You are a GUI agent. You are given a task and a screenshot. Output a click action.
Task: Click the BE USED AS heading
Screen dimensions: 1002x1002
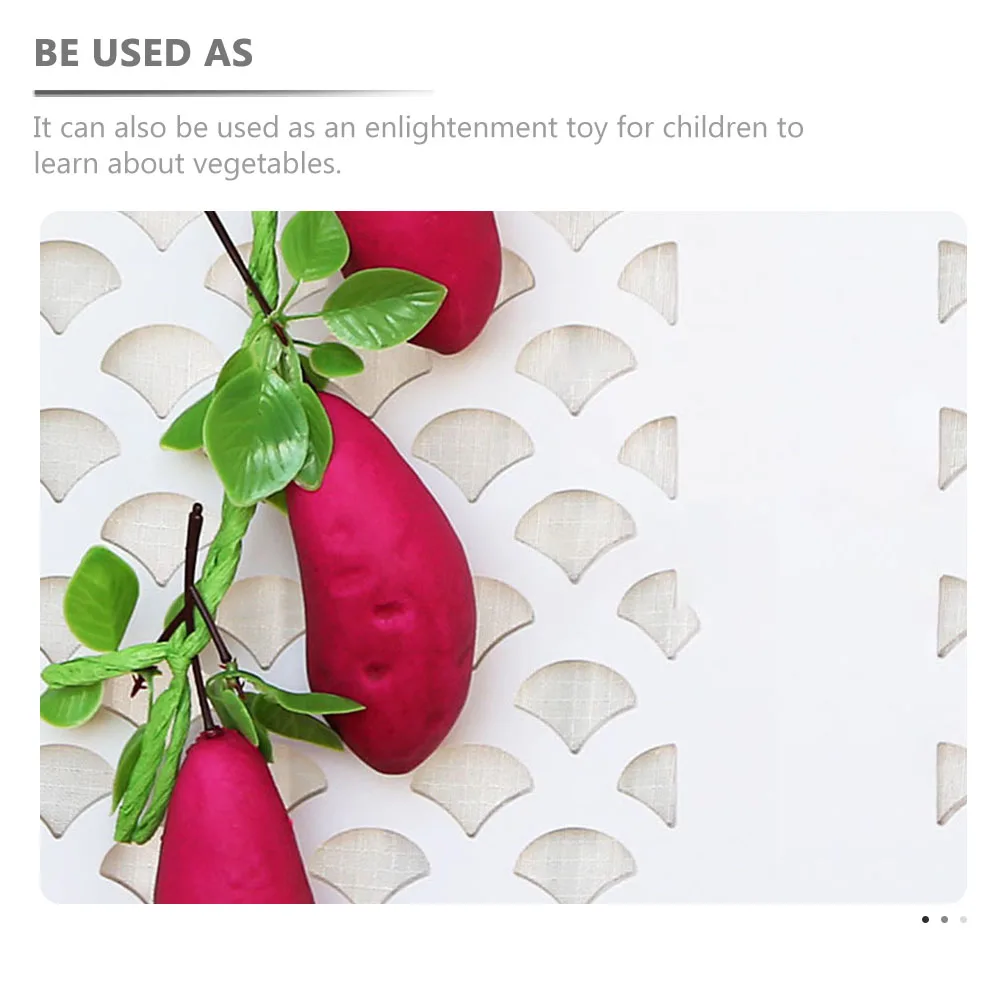point(144,52)
